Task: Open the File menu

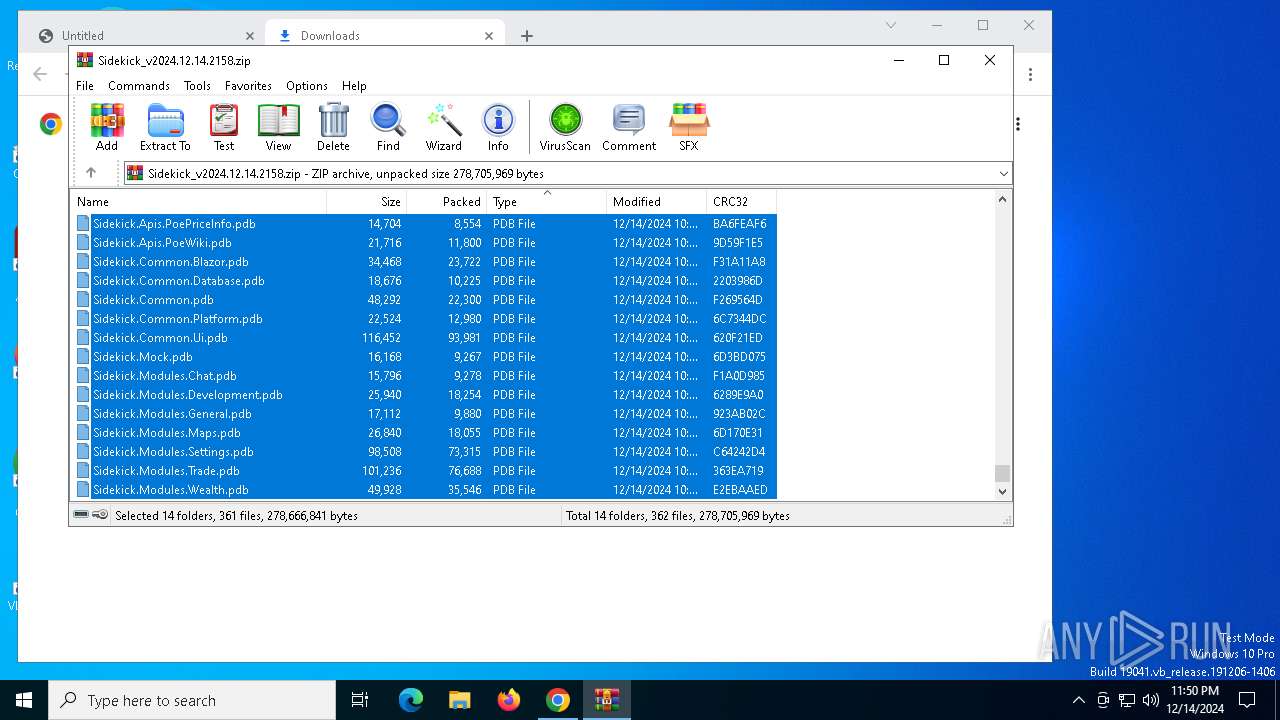Action: (85, 86)
